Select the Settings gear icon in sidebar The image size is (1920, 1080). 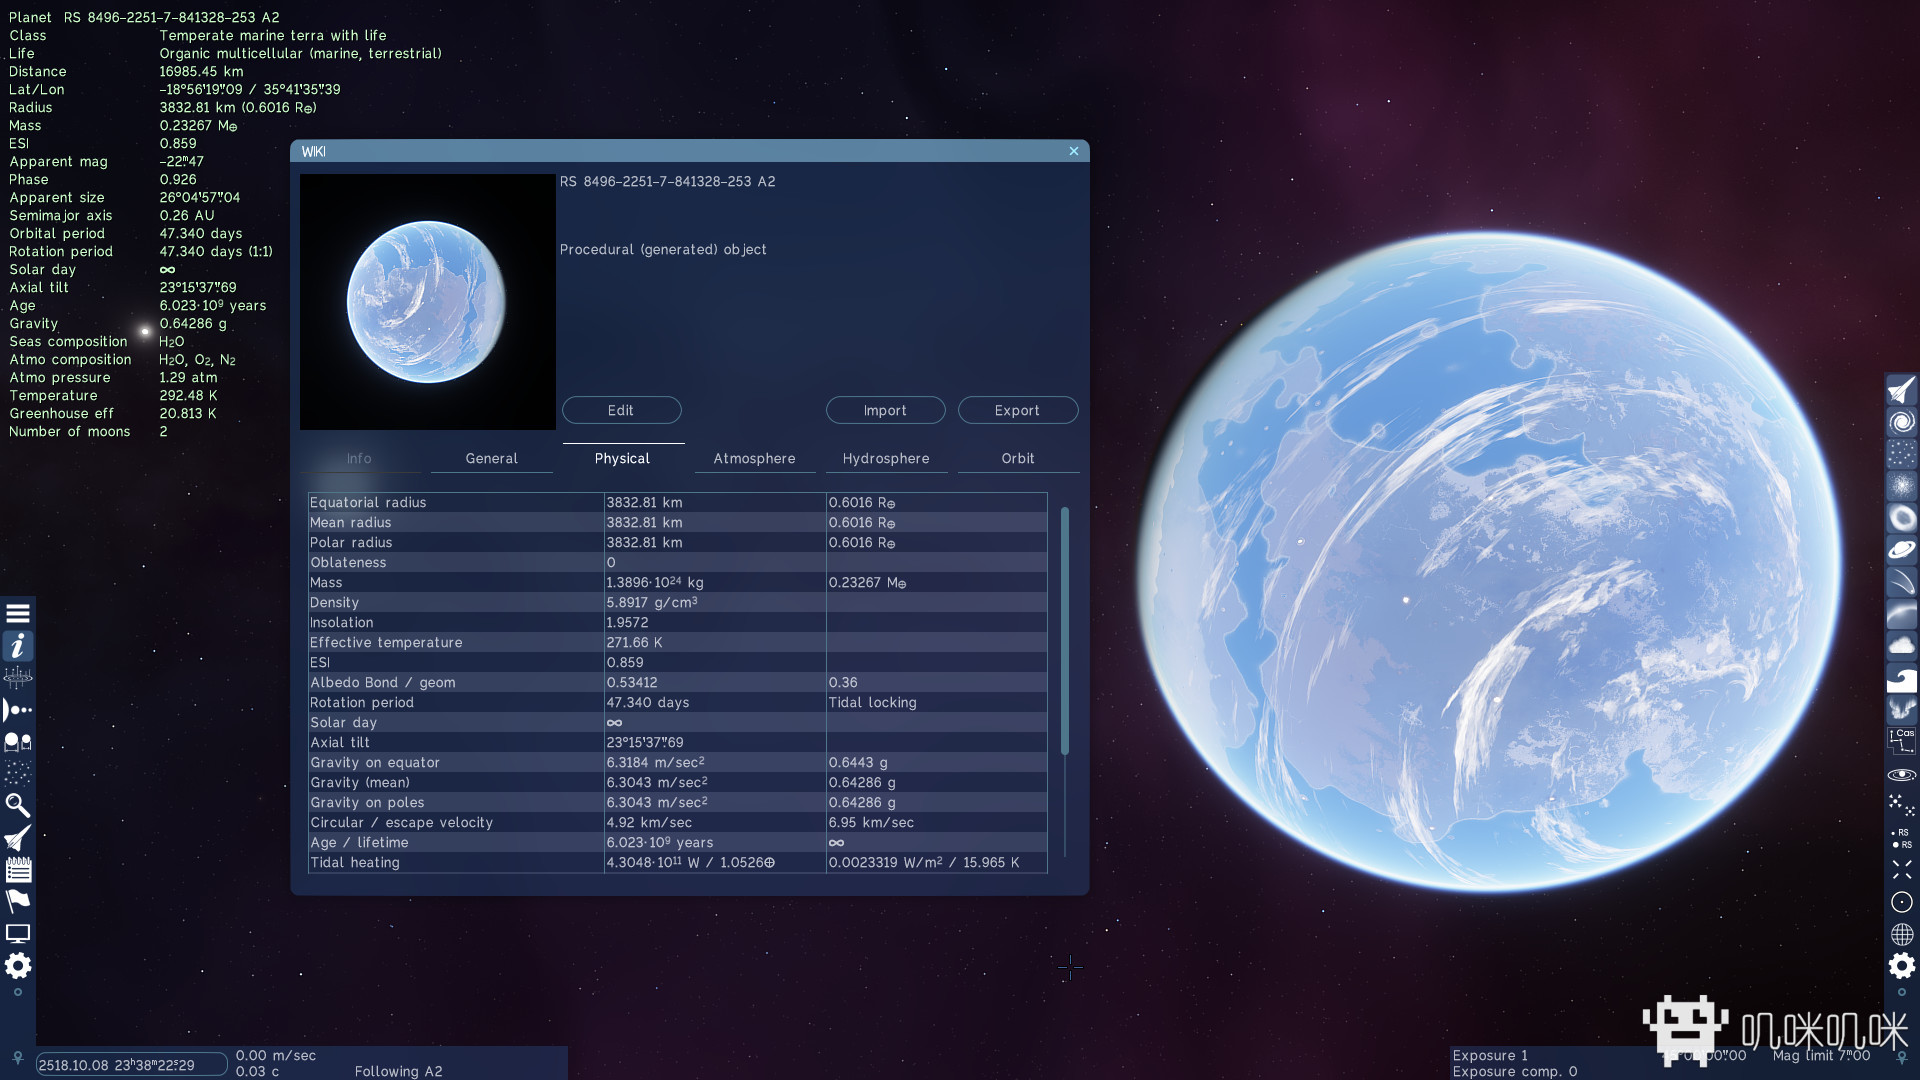click(17, 967)
